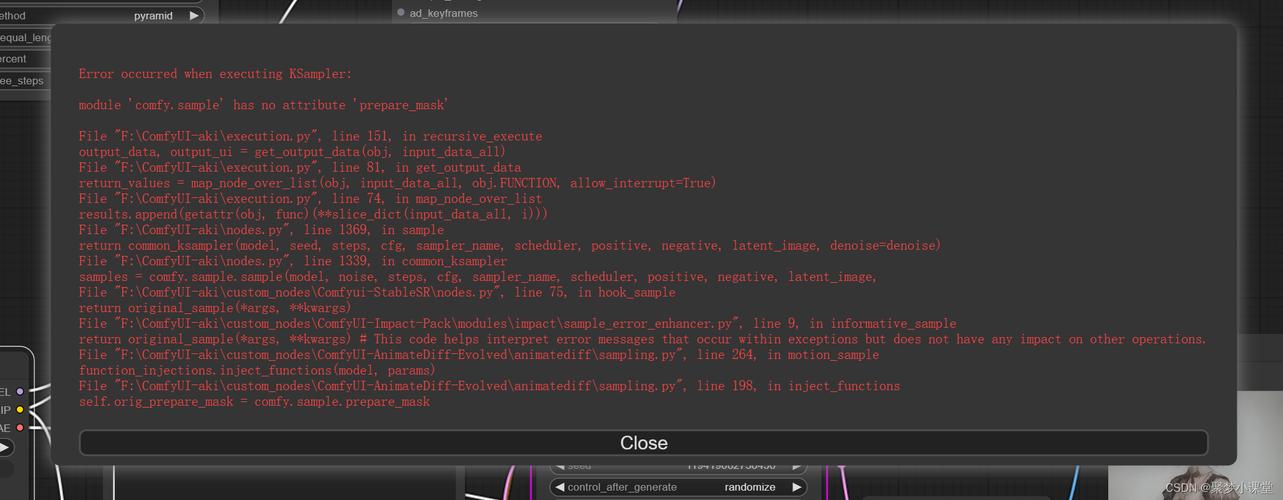Image resolution: width=1283 pixels, height=500 pixels.
Task: Click the yellow CLIP output port
Action: tap(20, 410)
